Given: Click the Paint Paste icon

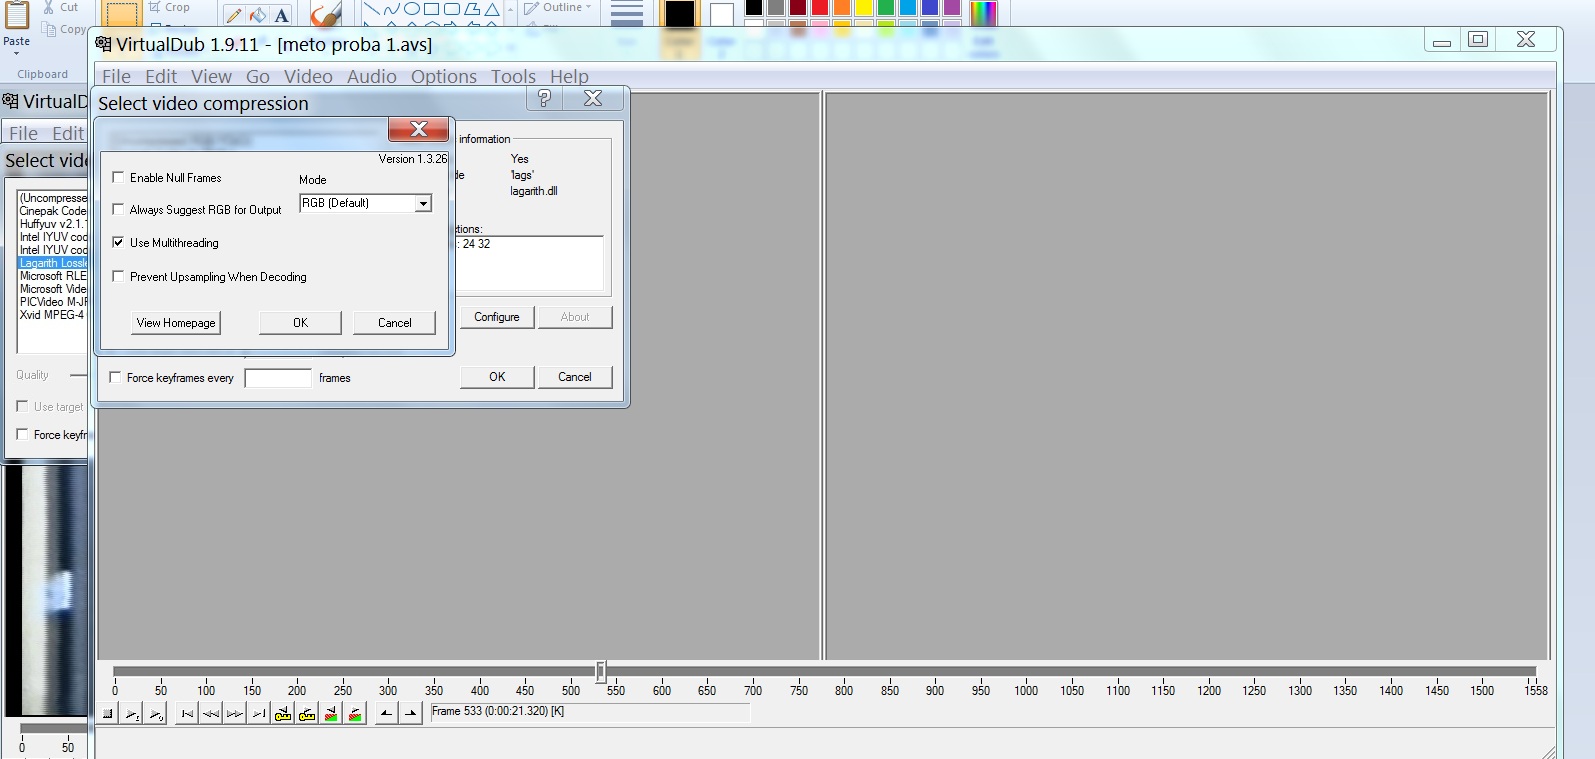Looking at the screenshot, I should 17,17.
